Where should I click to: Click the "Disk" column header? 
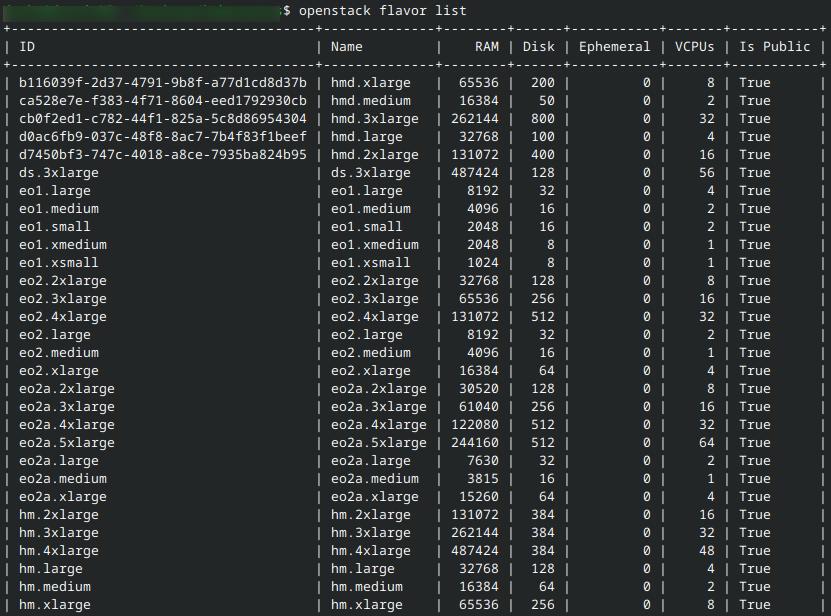[538, 46]
